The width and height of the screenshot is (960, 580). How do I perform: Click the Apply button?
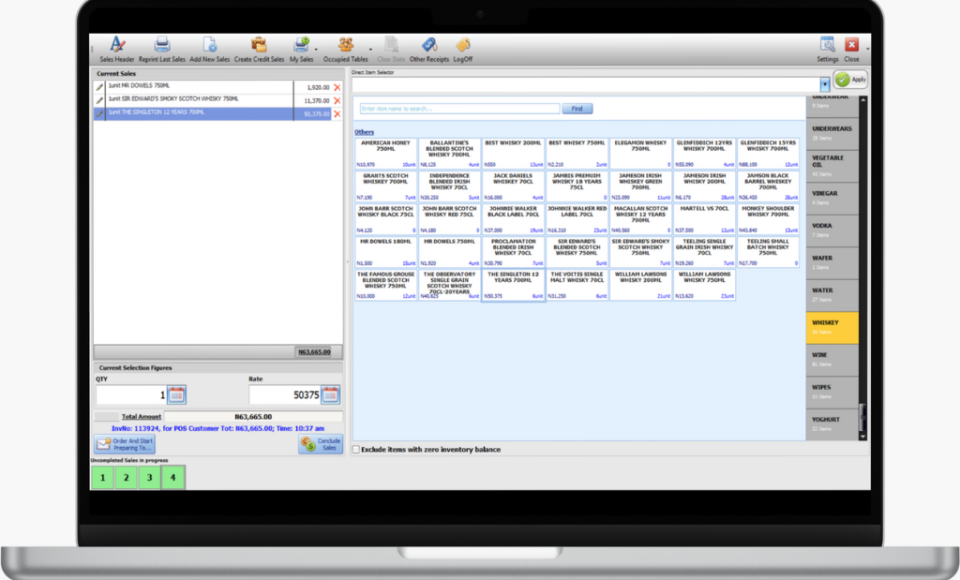pos(850,79)
